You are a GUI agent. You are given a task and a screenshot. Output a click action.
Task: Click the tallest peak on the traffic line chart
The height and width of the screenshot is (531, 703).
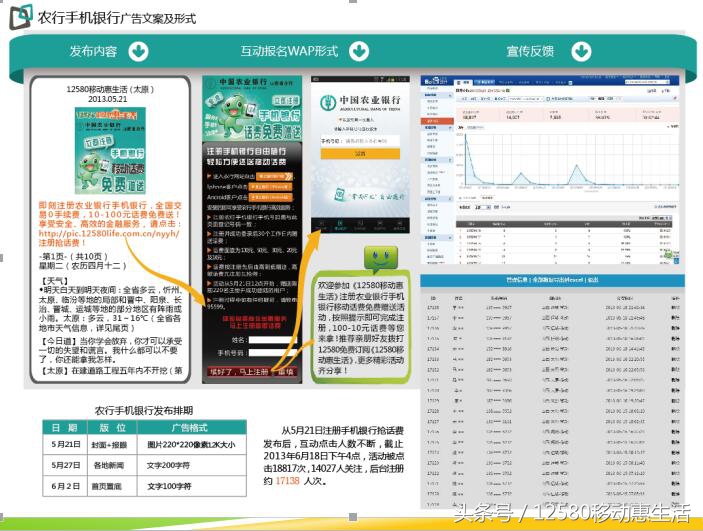pos(466,134)
